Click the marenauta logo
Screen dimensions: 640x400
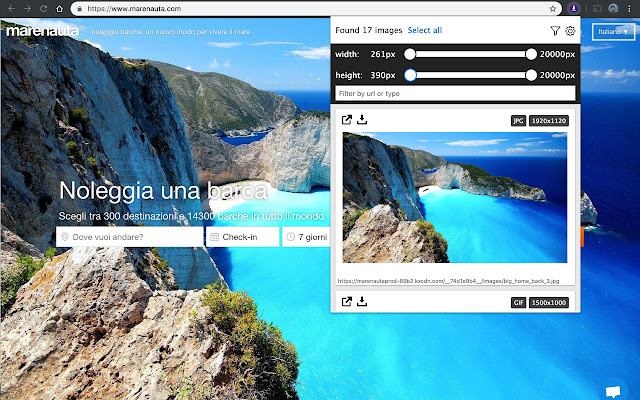pos(40,31)
